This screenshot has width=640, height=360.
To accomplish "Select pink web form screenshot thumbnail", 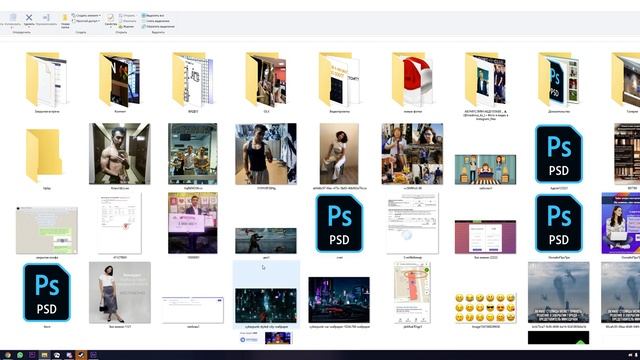I will click(485, 237).
